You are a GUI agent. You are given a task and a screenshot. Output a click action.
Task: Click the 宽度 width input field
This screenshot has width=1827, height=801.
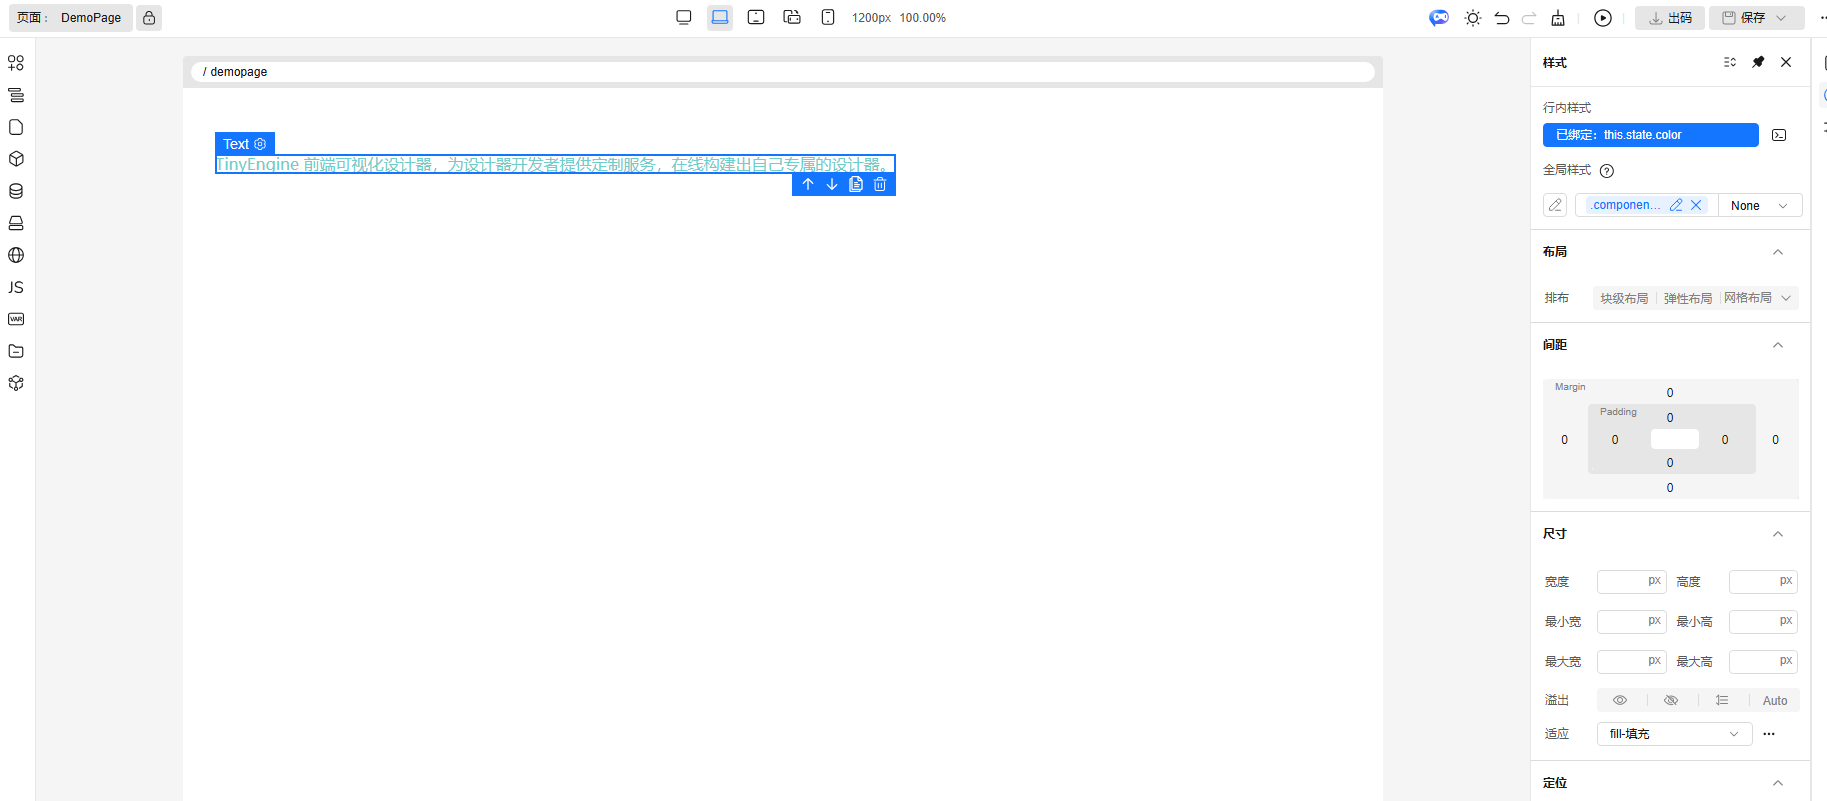[x=1623, y=582]
